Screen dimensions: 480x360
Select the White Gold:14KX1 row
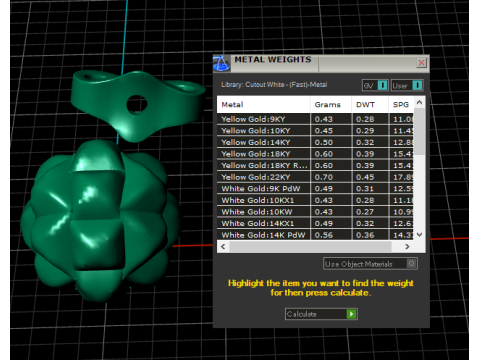pos(315,223)
